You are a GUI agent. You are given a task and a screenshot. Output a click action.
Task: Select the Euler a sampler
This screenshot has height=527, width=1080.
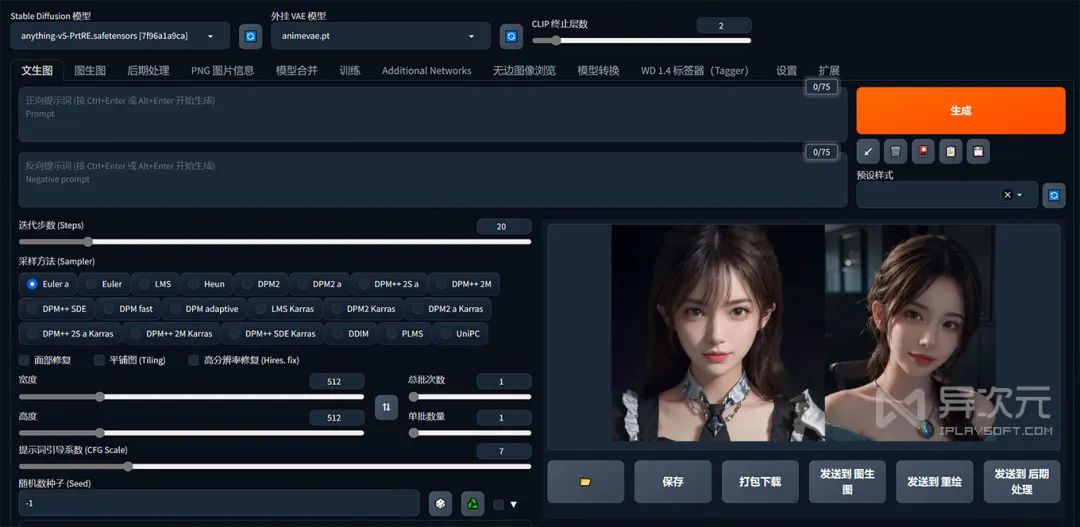click(48, 284)
